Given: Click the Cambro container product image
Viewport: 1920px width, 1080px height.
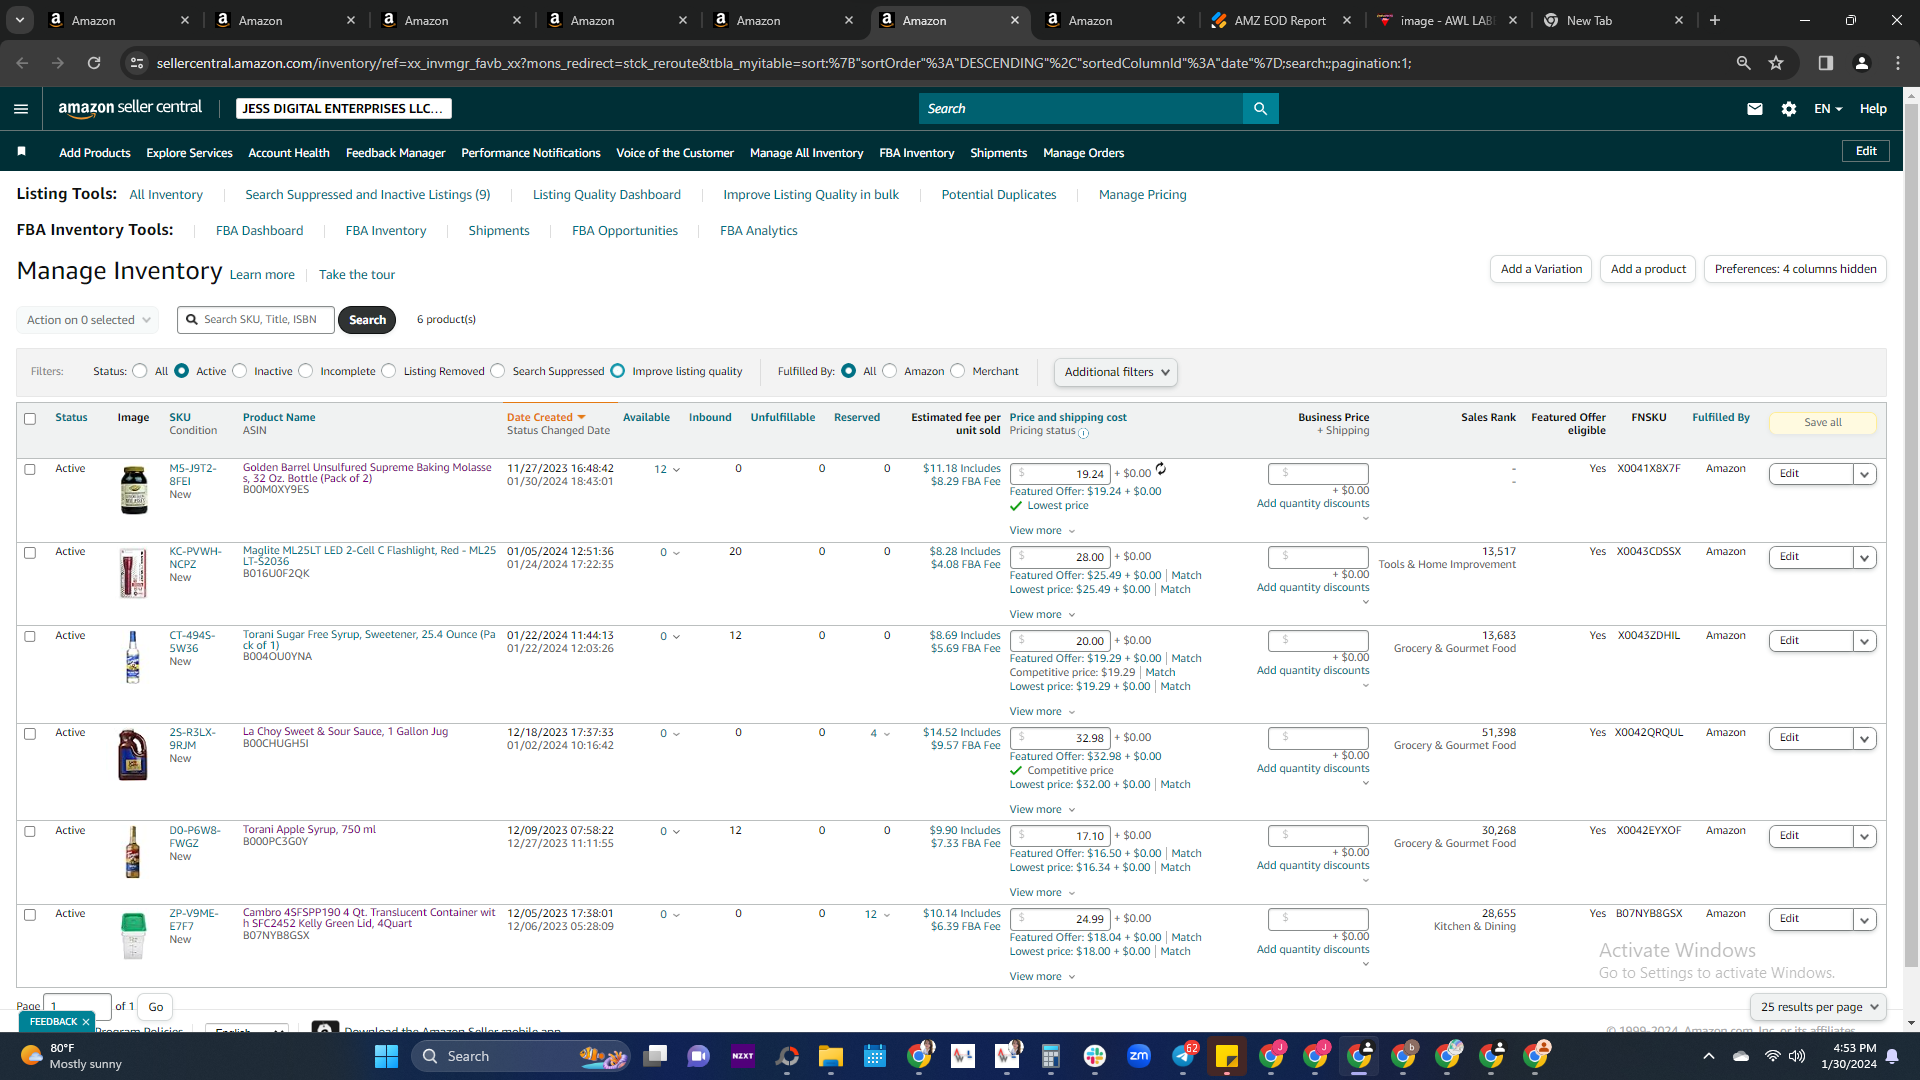Looking at the screenshot, I should pyautogui.click(x=133, y=936).
